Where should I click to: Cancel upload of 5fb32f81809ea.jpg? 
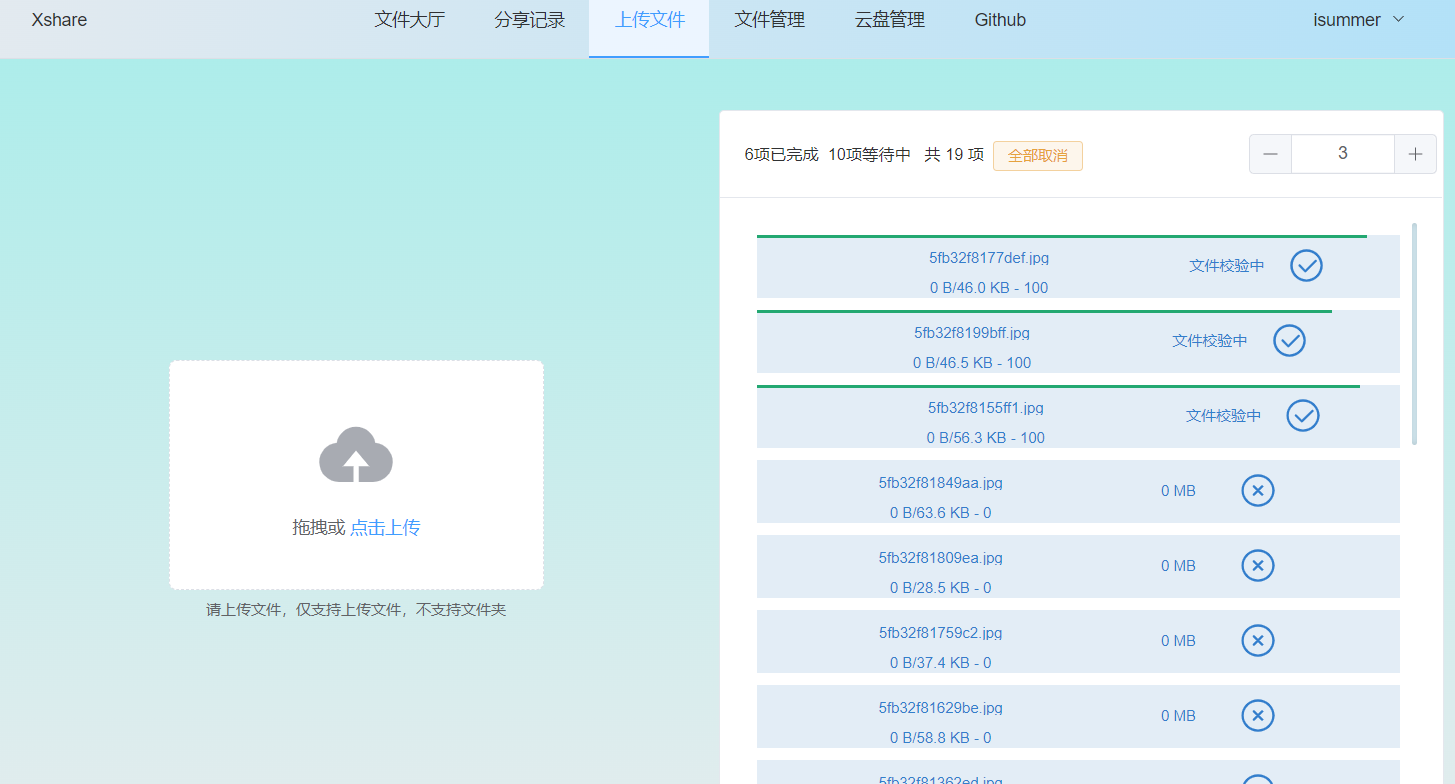click(x=1258, y=565)
